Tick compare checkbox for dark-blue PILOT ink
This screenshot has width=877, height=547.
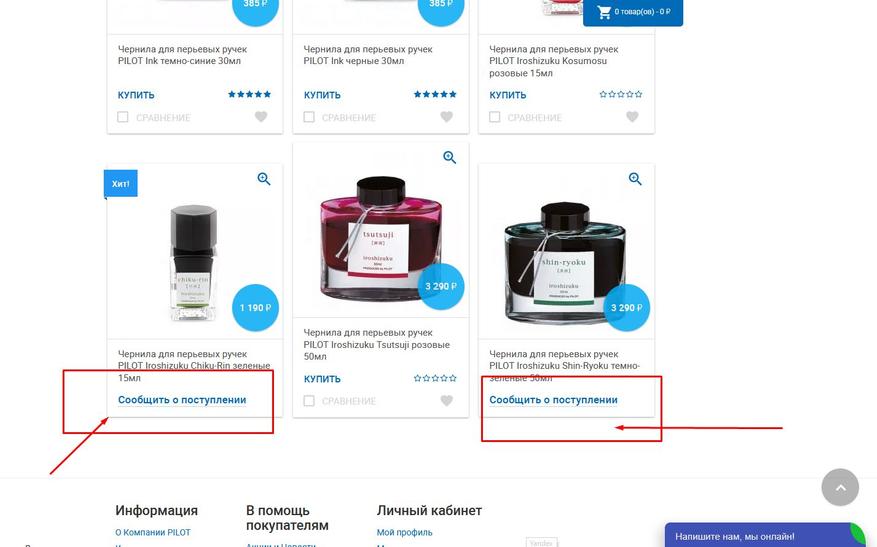(122, 117)
